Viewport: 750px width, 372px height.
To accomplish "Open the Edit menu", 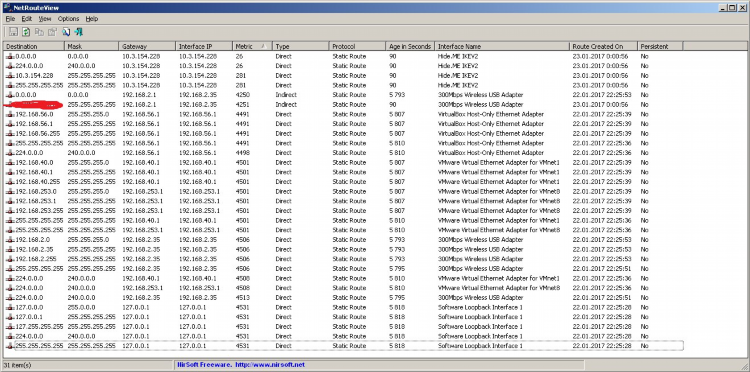I will (x=26, y=19).
